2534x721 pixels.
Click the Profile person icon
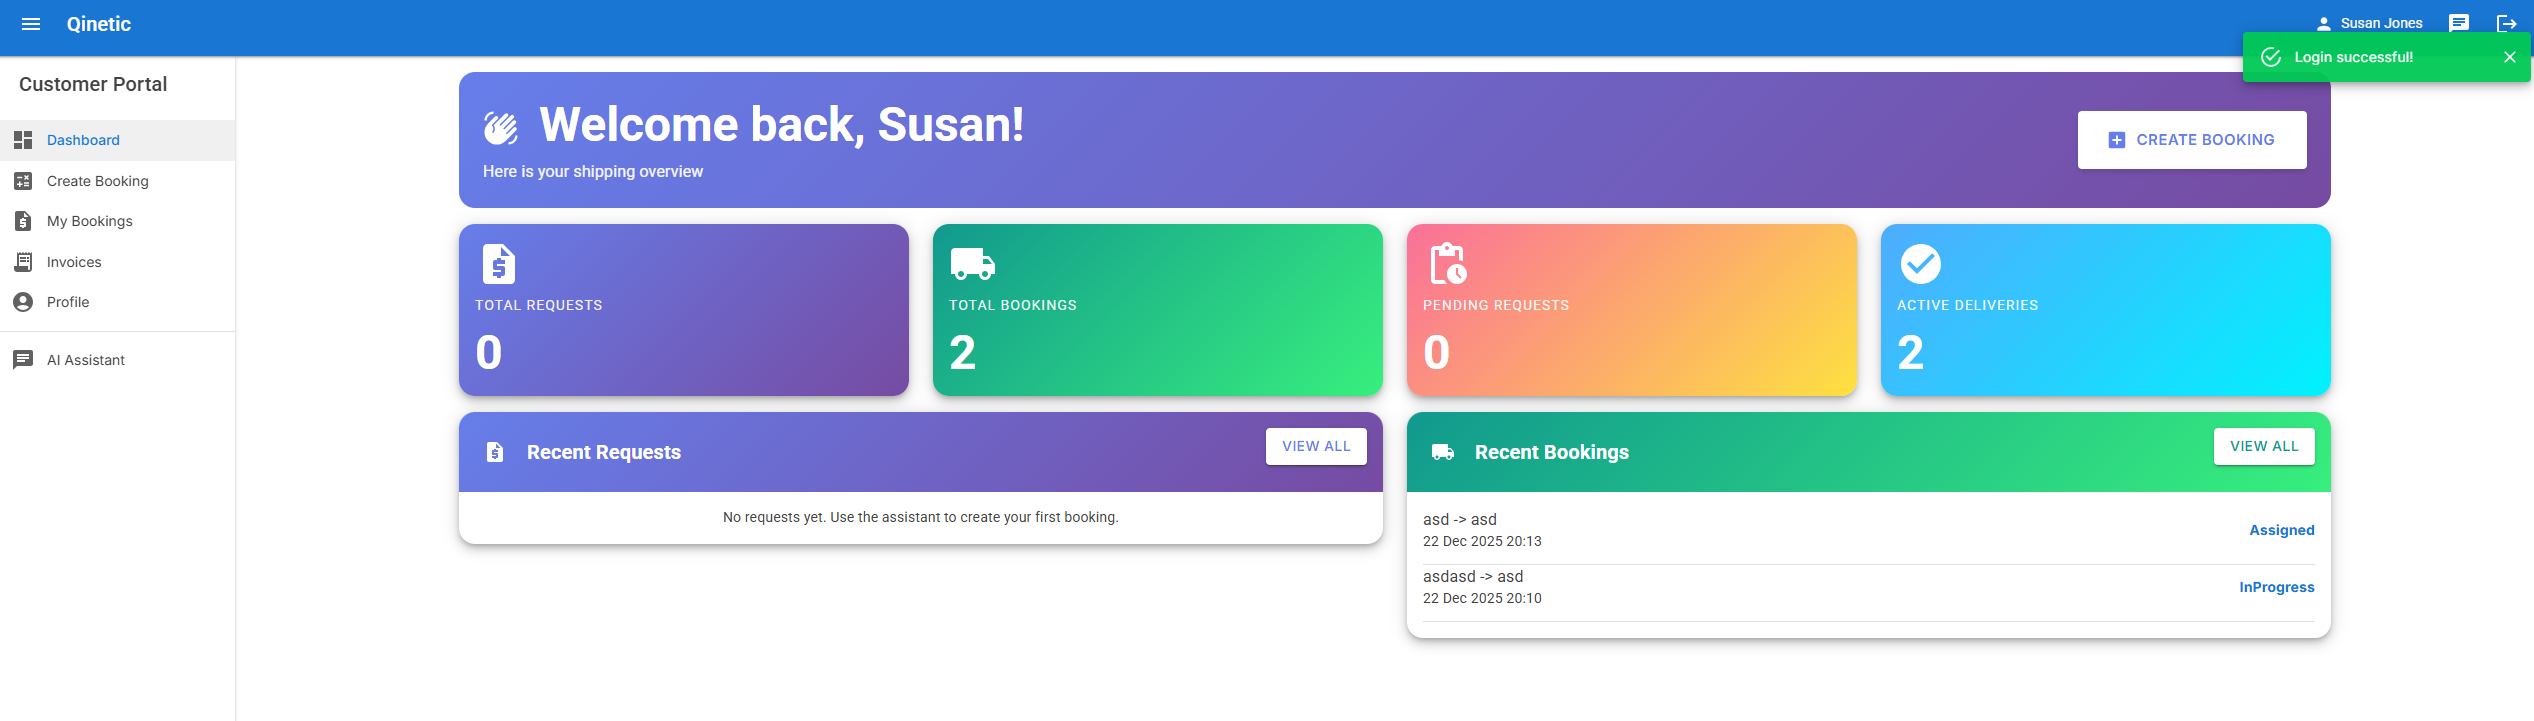point(23,302)
